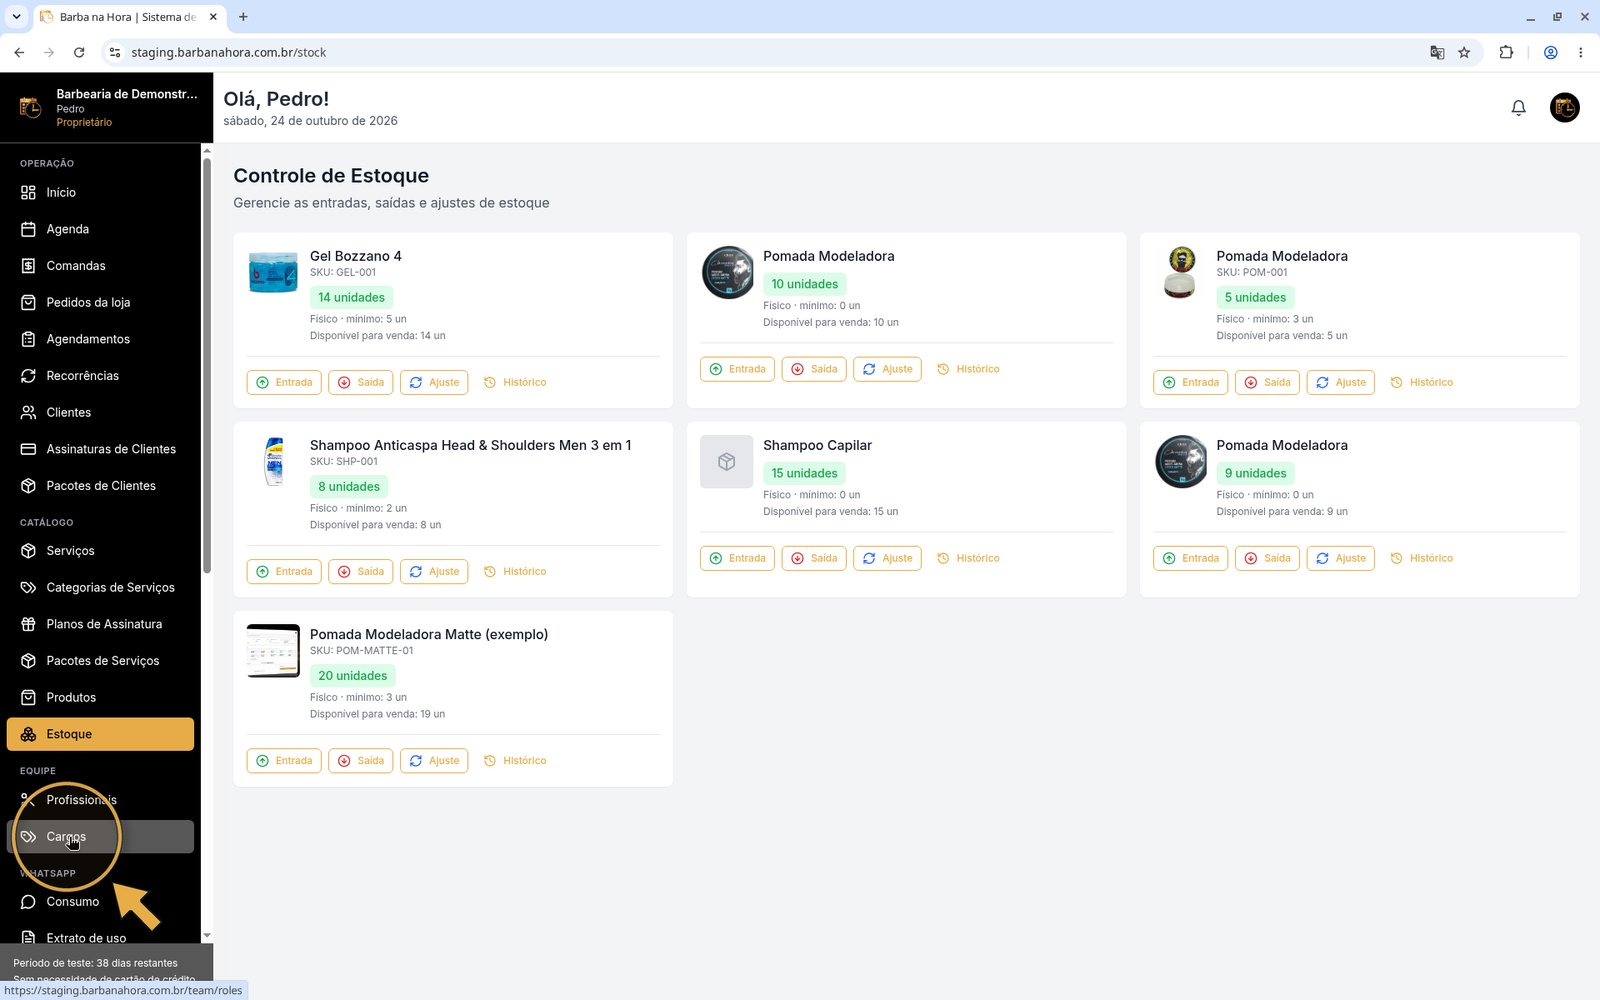Click the browser reload button

pos(79,52)
